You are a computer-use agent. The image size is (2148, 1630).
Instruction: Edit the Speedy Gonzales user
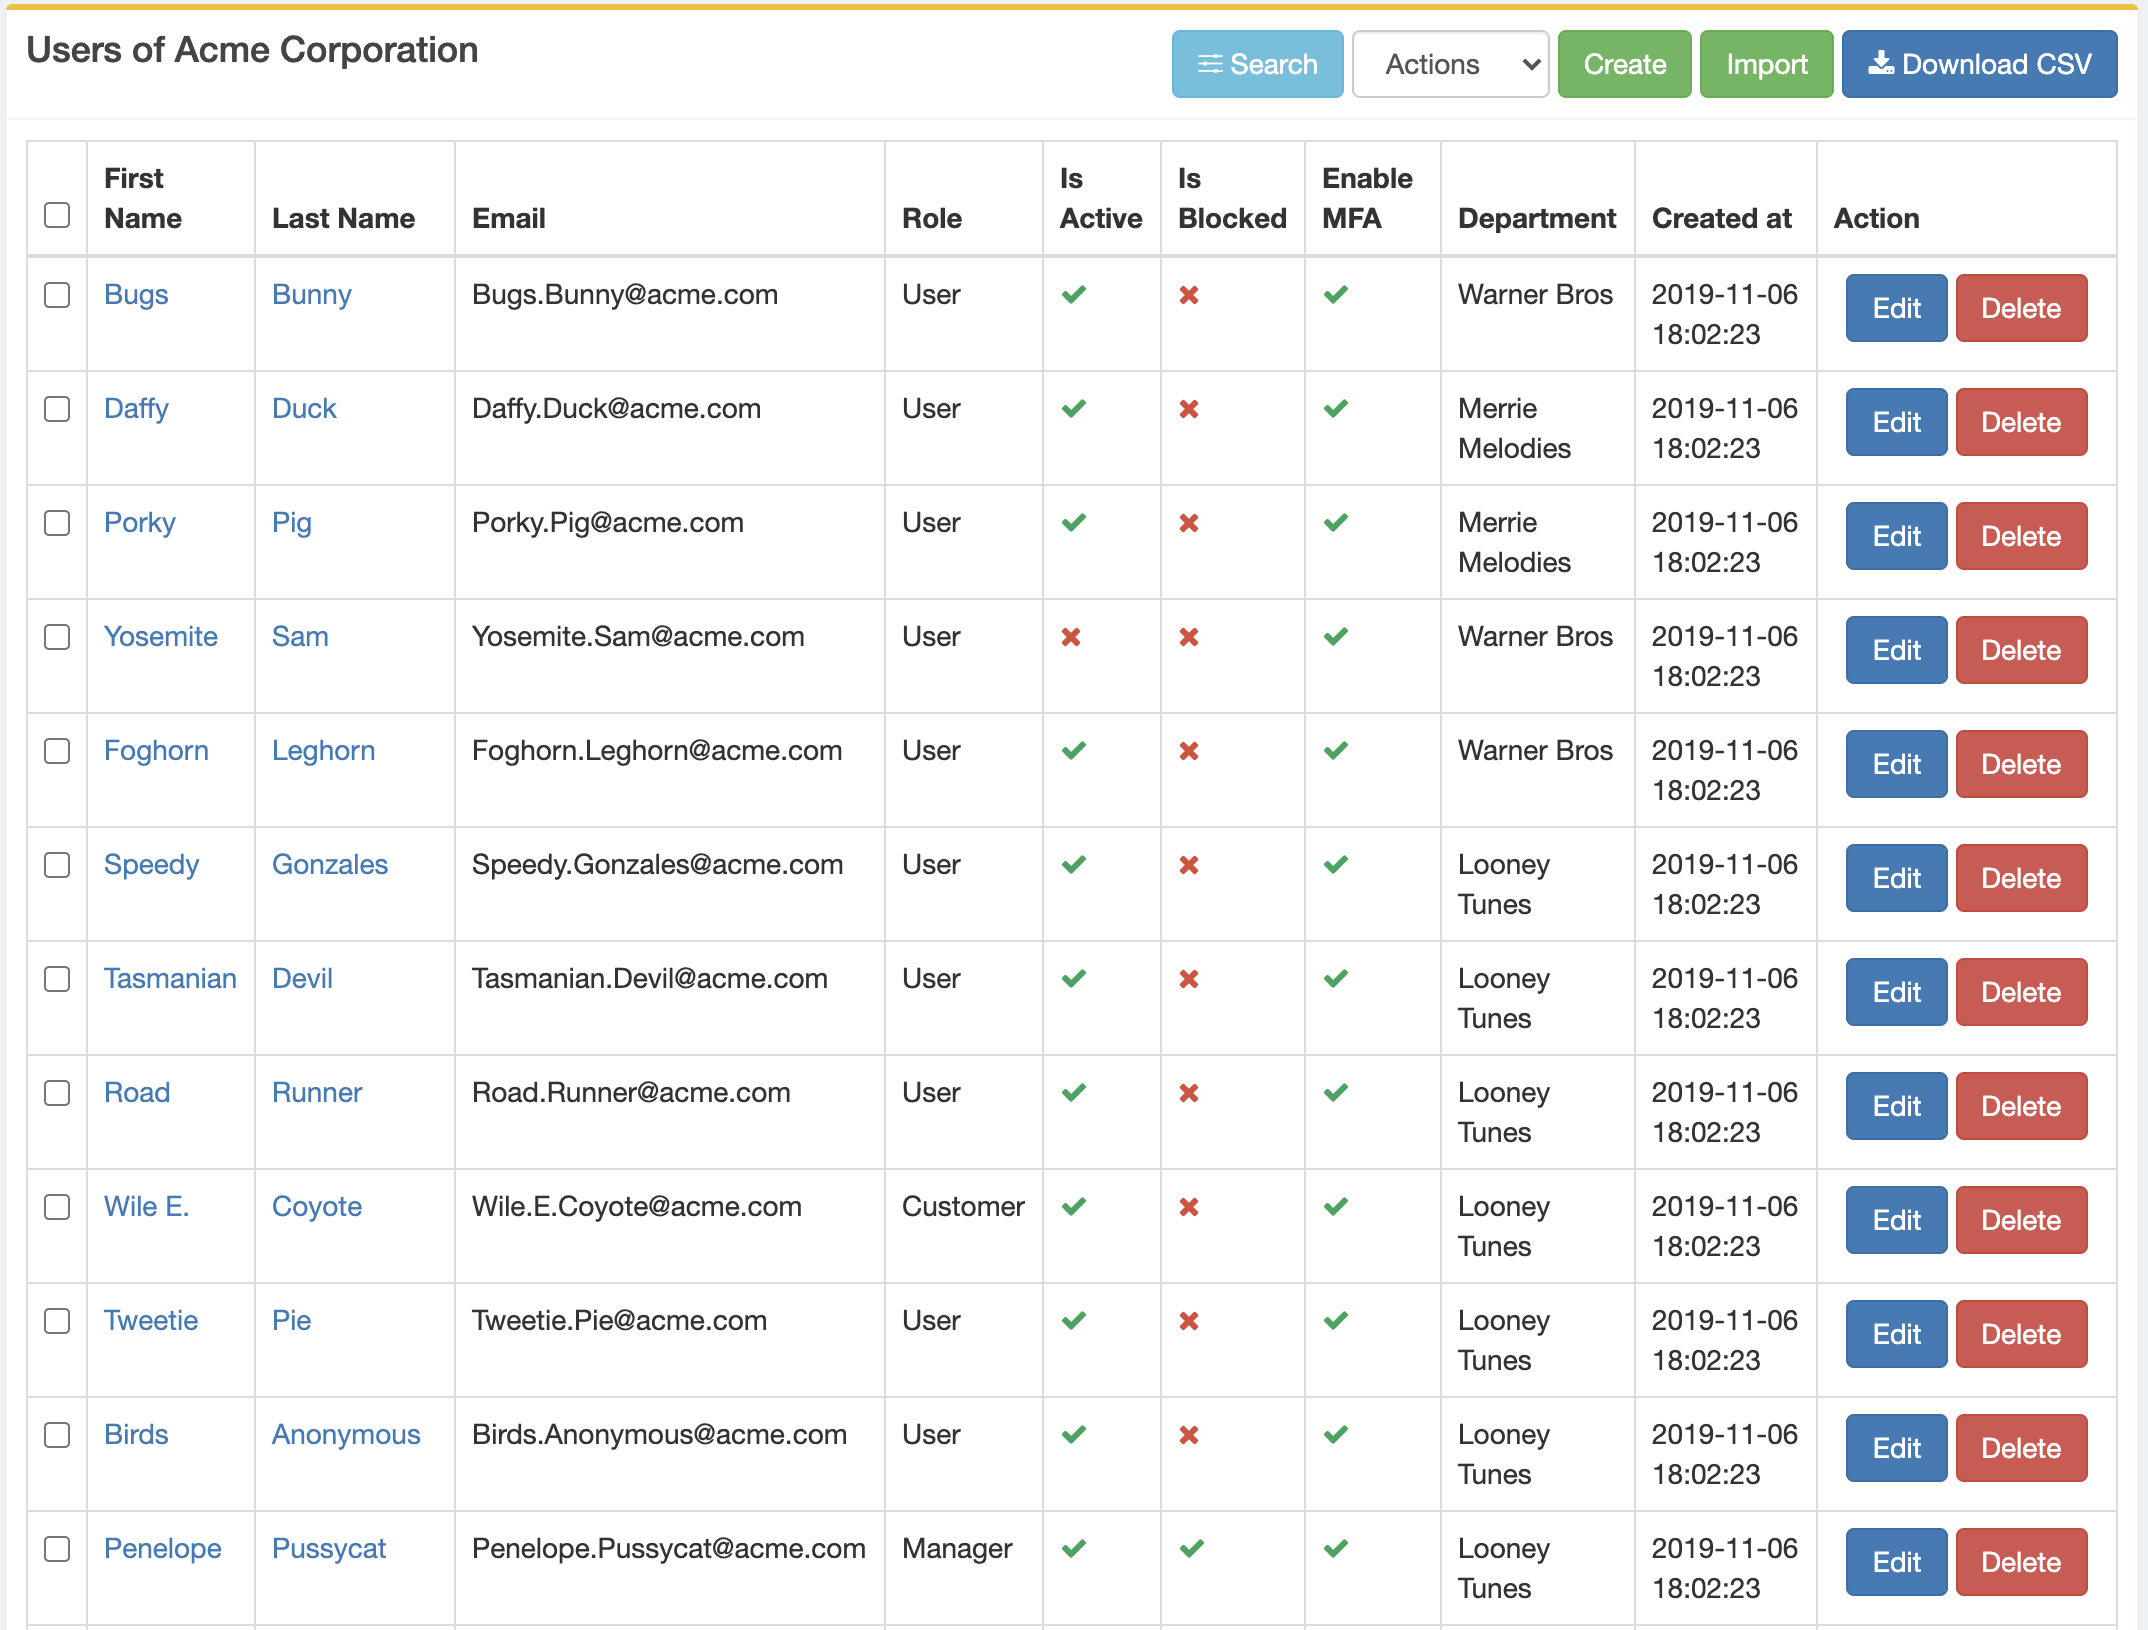tap(1896, 878)
